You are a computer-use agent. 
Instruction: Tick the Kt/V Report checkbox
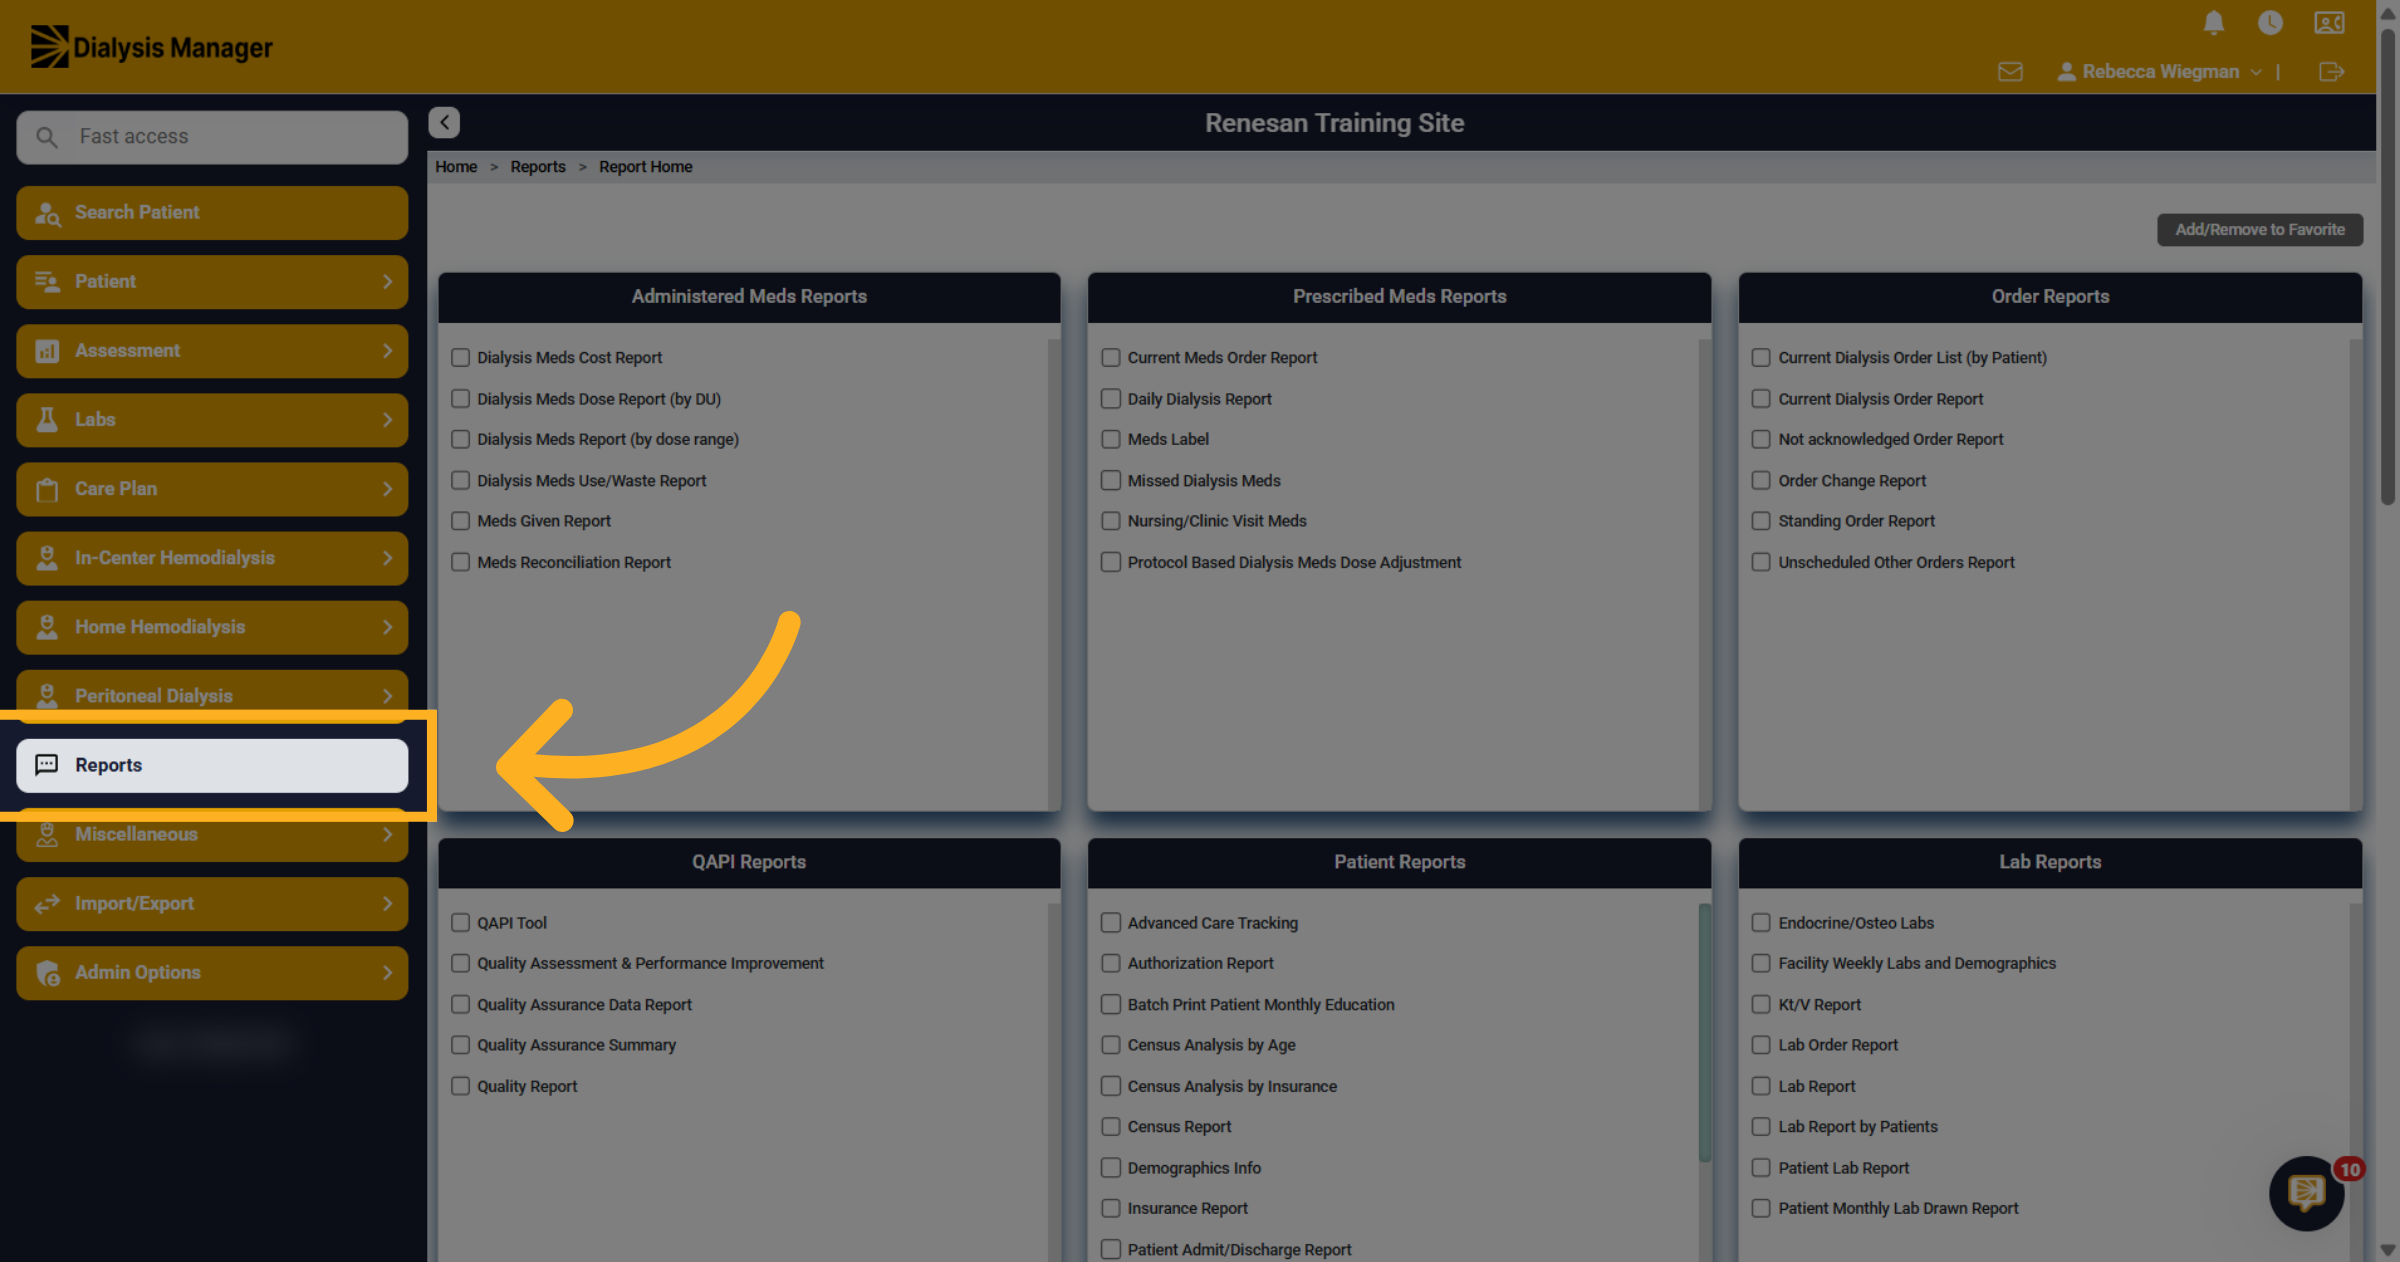1761,1005
